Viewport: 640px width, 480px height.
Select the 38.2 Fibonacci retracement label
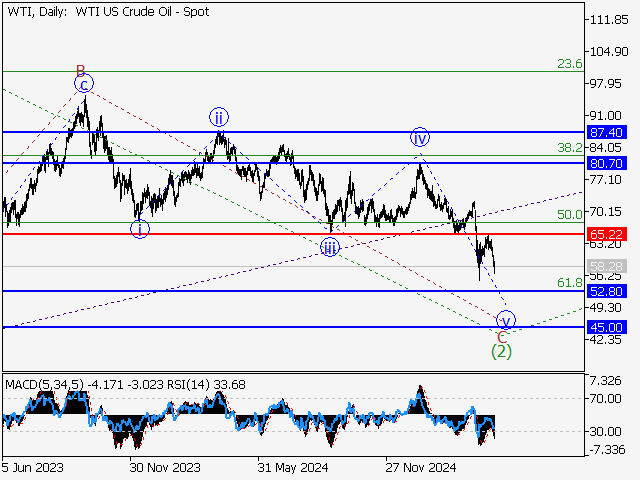click(x=569, y=146)
